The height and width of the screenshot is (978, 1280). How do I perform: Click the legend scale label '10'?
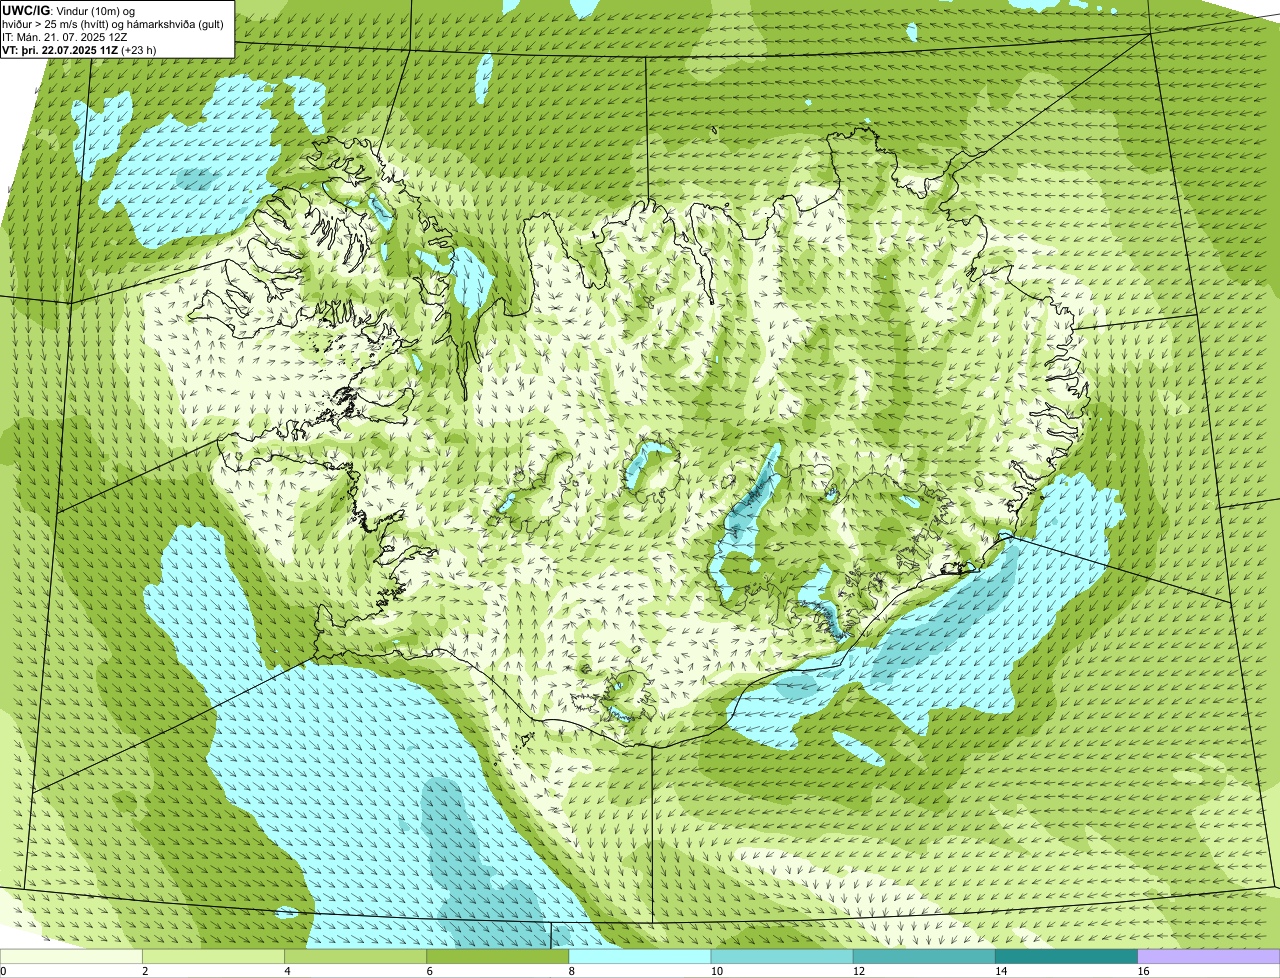click(716, 972)
